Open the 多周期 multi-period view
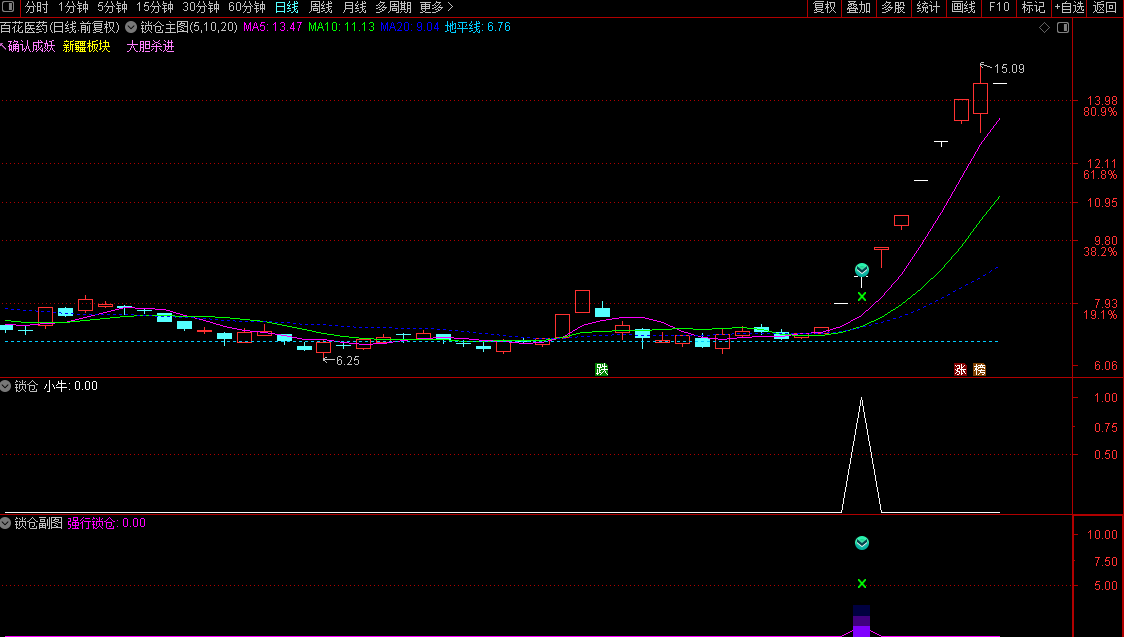Image resolution: width=1124 pixels, height=637 pixels. tap(394, 7)
